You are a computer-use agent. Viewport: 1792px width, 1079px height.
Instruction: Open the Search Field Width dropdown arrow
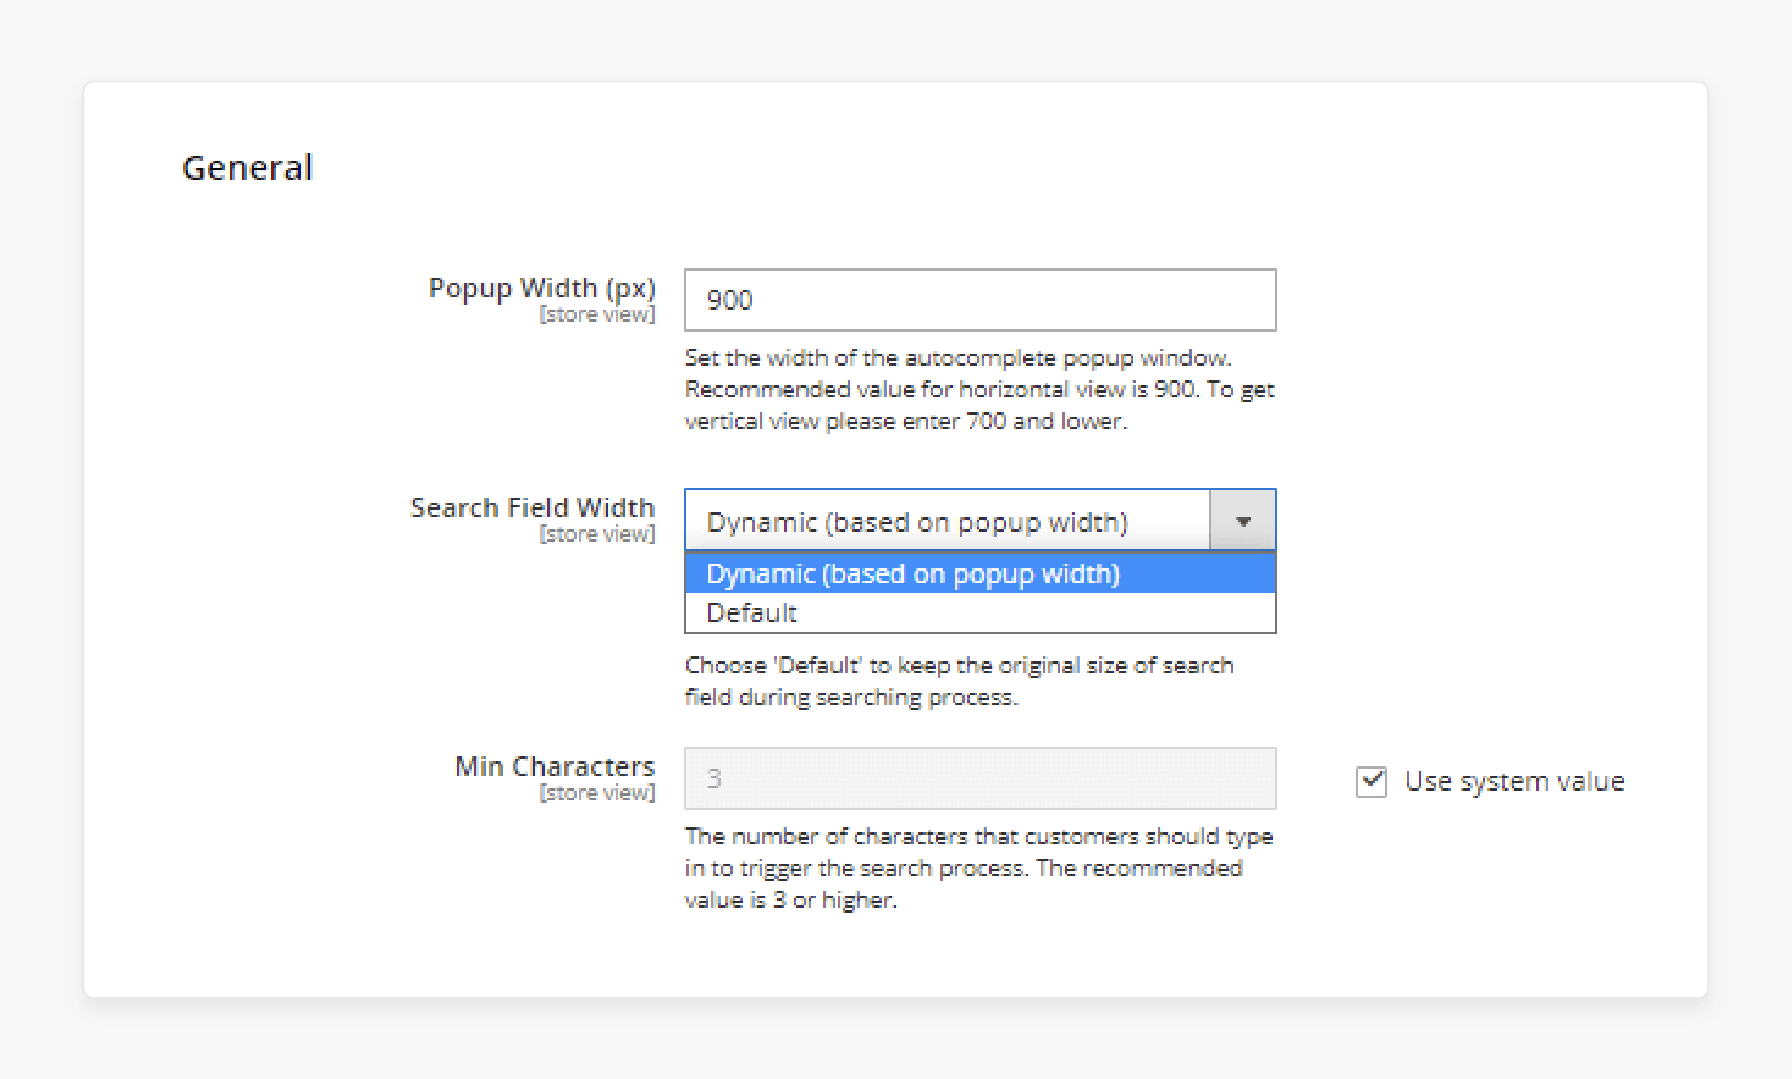coord(1243,521)
